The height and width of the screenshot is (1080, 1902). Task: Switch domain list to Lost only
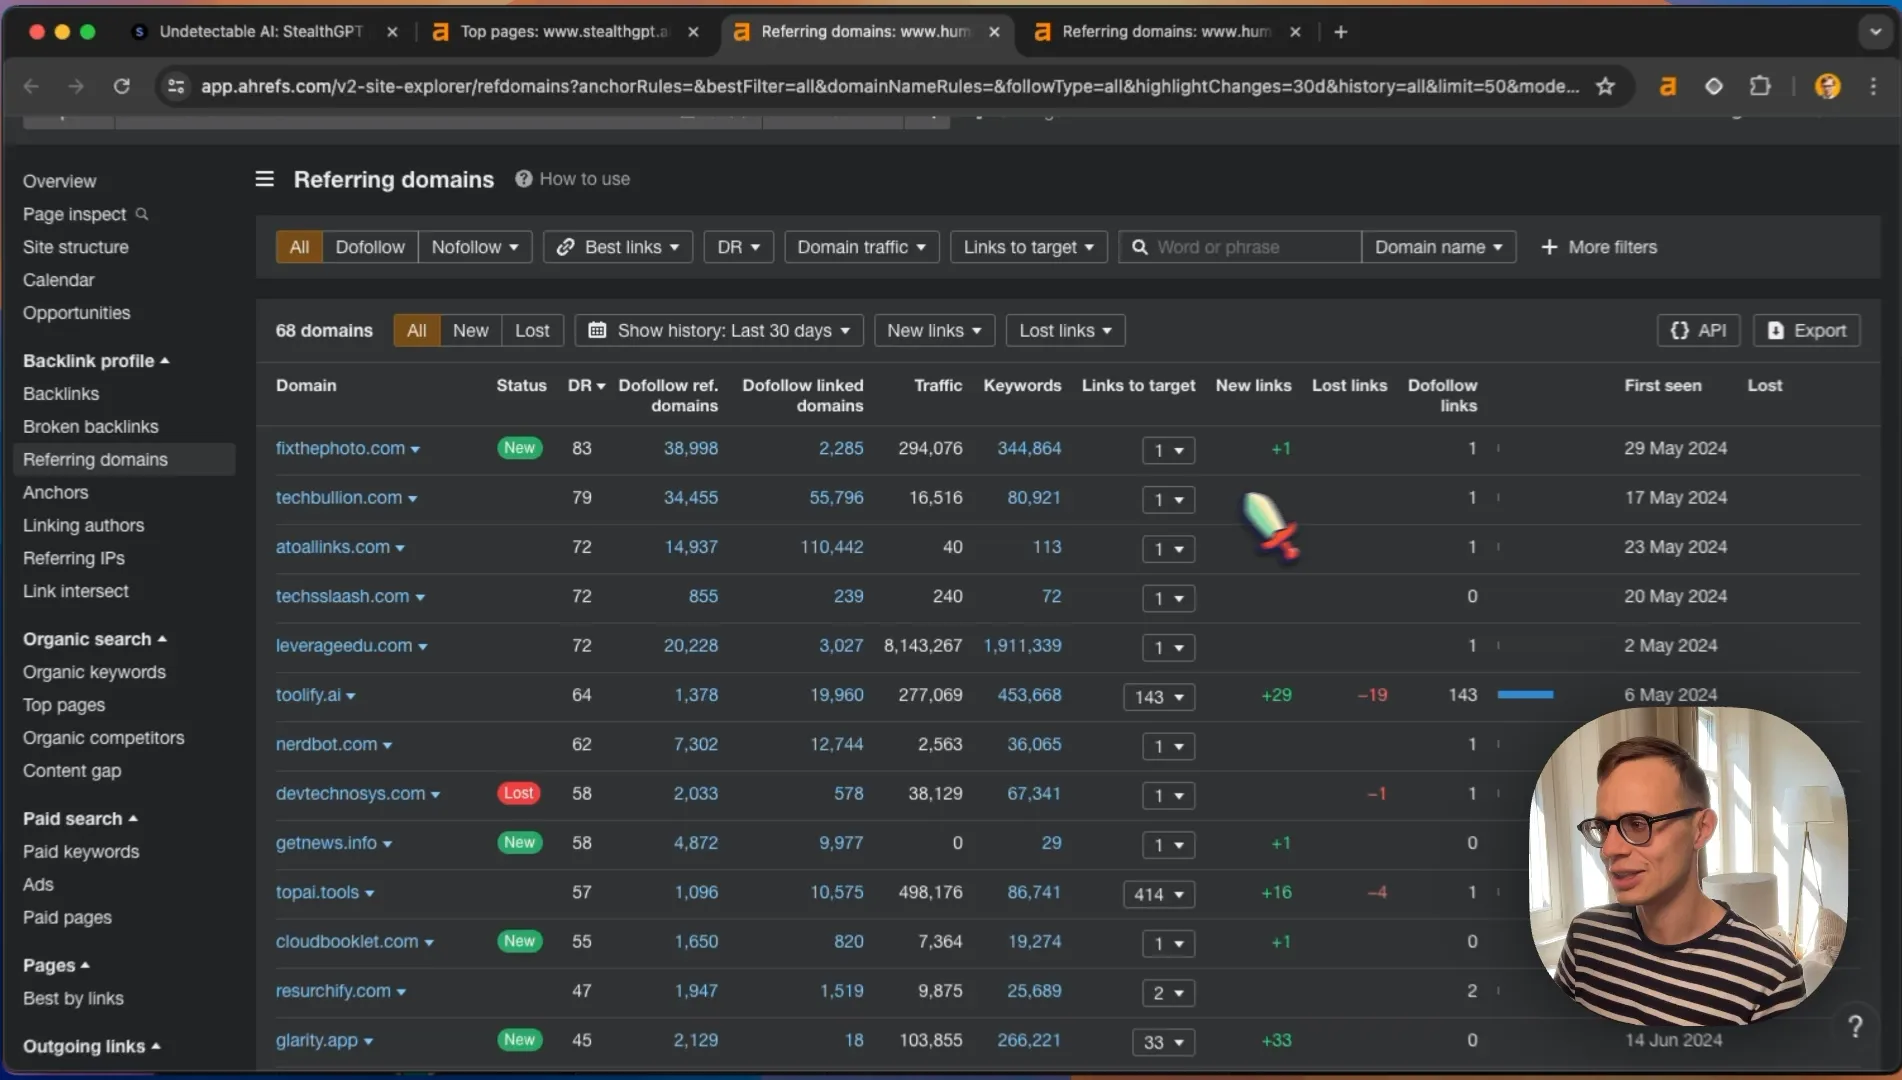tap(532, 331)
